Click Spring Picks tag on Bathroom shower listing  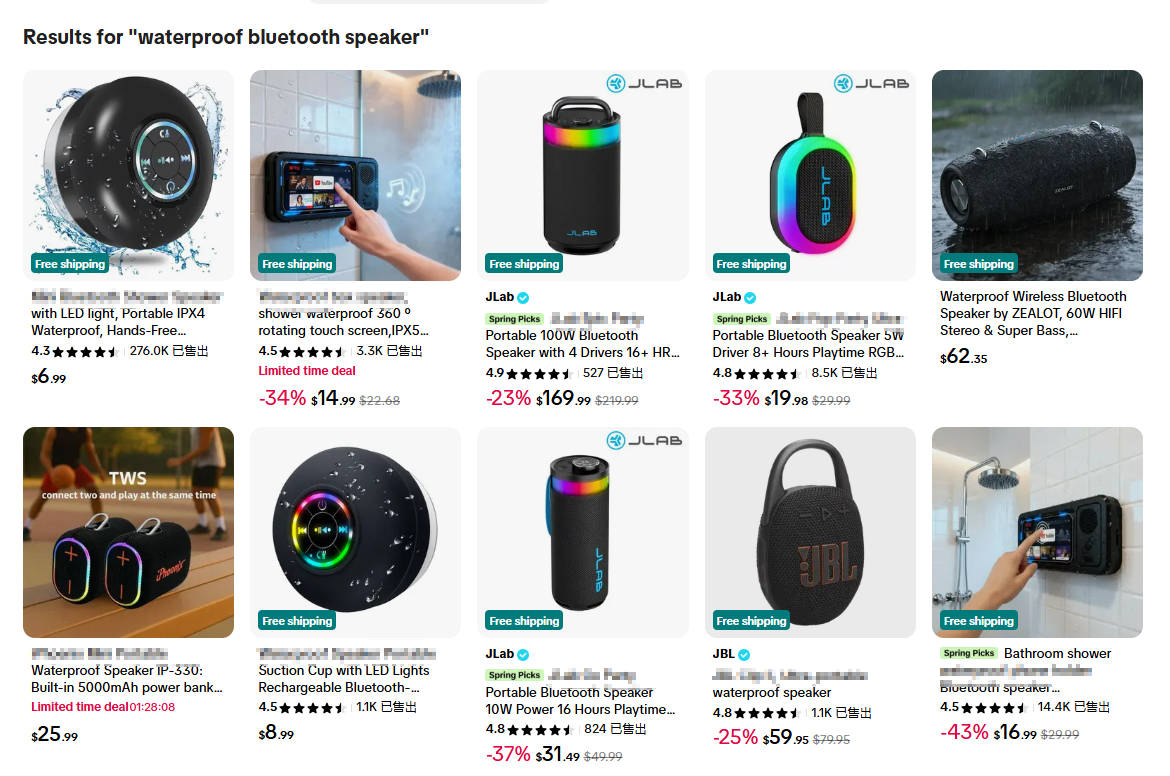(969, 654)
